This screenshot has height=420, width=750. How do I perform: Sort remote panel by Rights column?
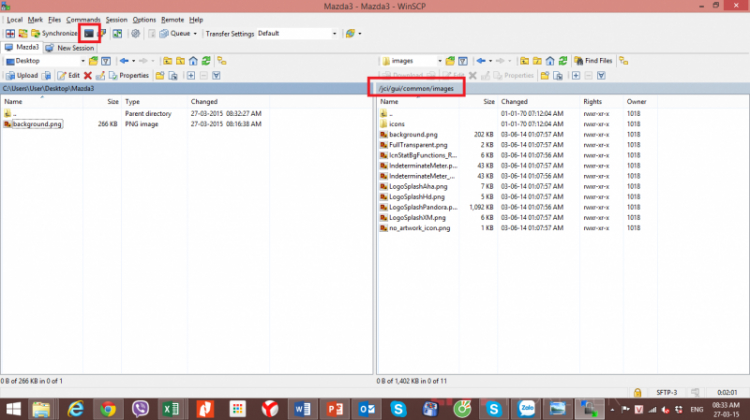pos(592,101)
